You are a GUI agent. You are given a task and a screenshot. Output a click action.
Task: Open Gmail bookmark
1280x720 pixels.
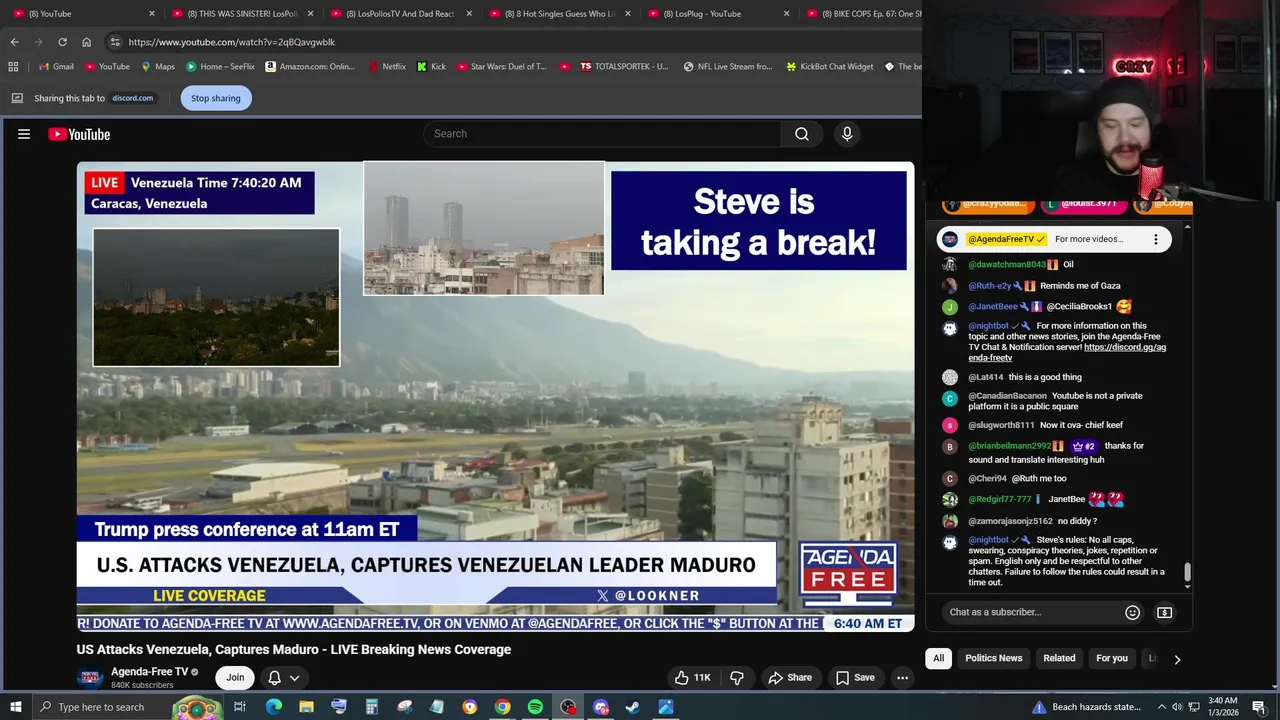[54, 67]
